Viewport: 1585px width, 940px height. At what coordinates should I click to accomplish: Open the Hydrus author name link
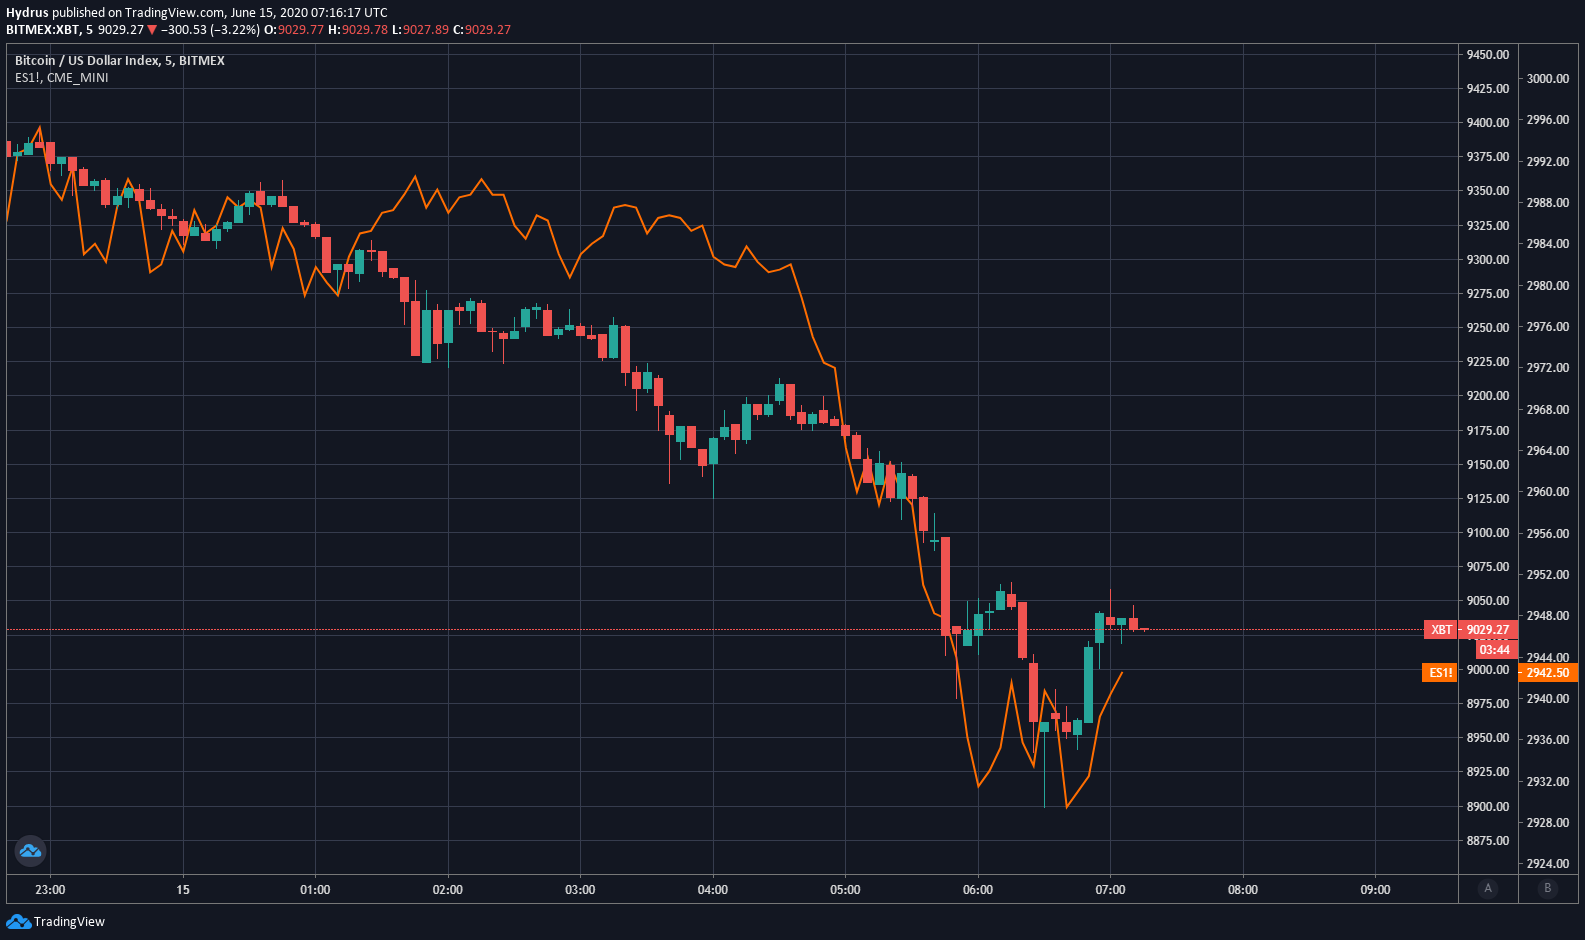click(27, 13)
